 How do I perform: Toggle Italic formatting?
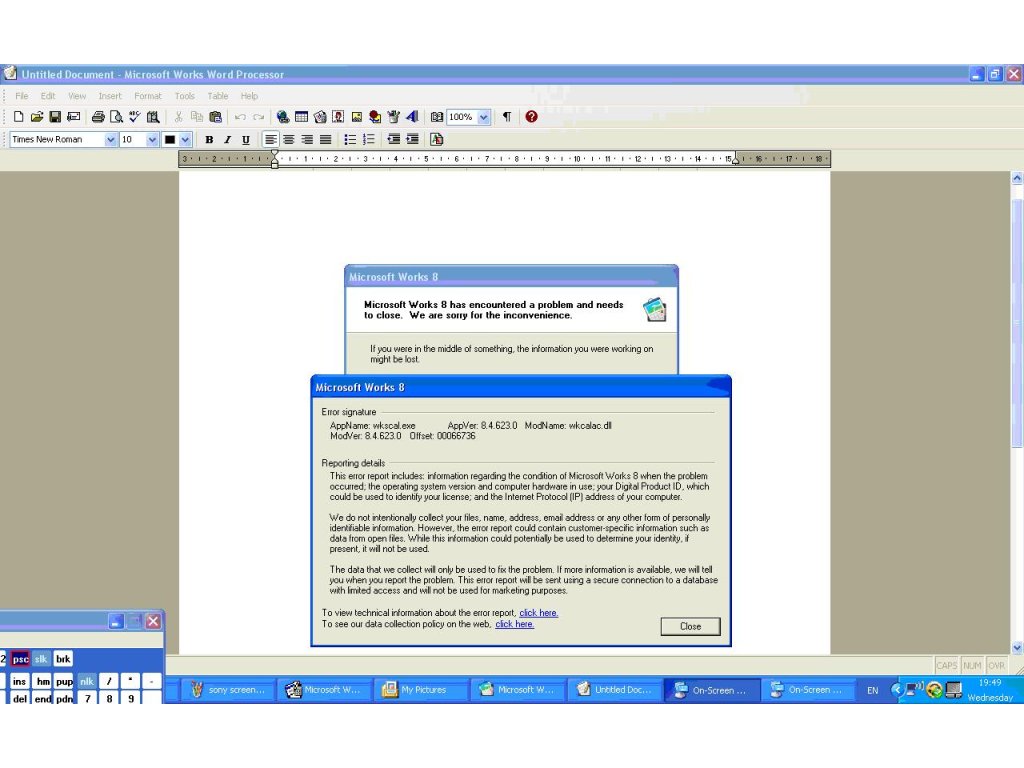click(x=227, y=139)
